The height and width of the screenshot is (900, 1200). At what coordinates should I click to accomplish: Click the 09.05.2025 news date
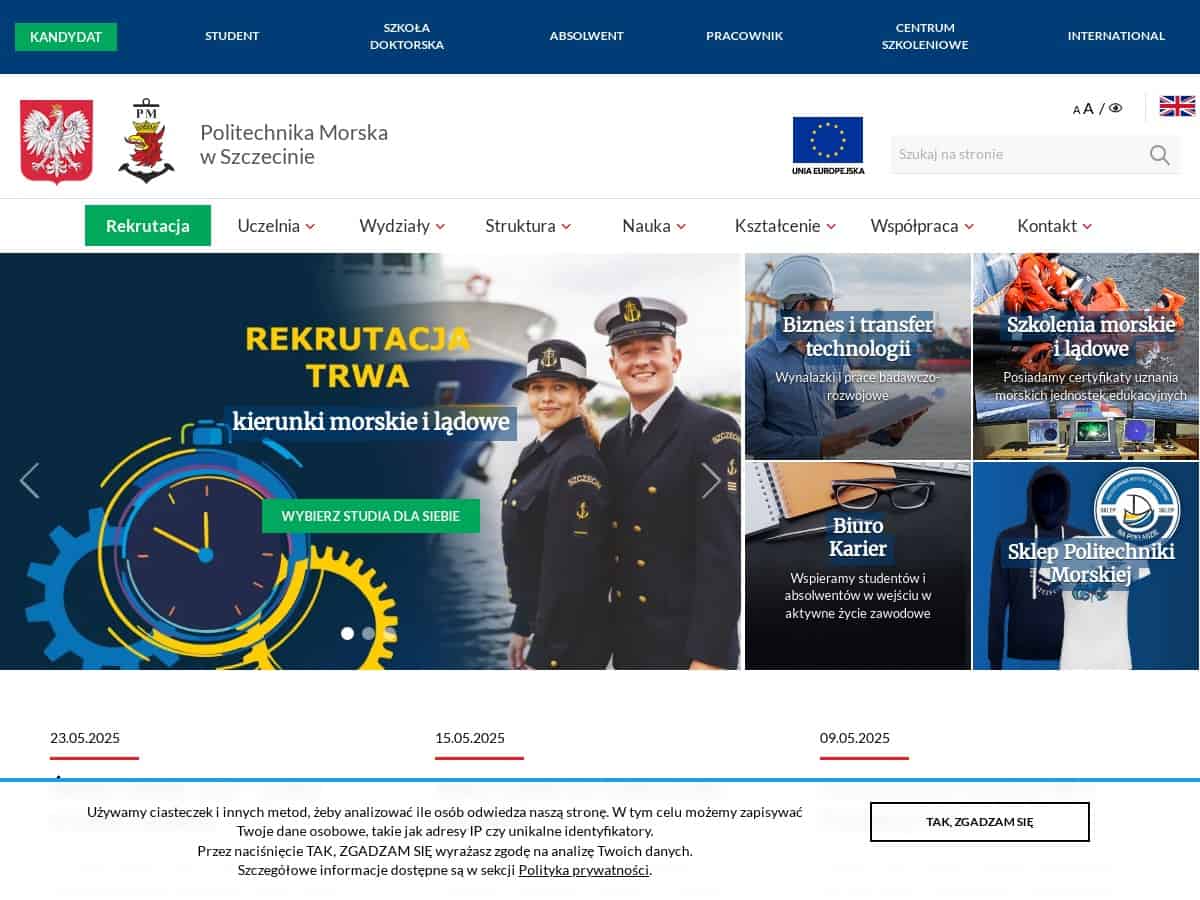855,738
